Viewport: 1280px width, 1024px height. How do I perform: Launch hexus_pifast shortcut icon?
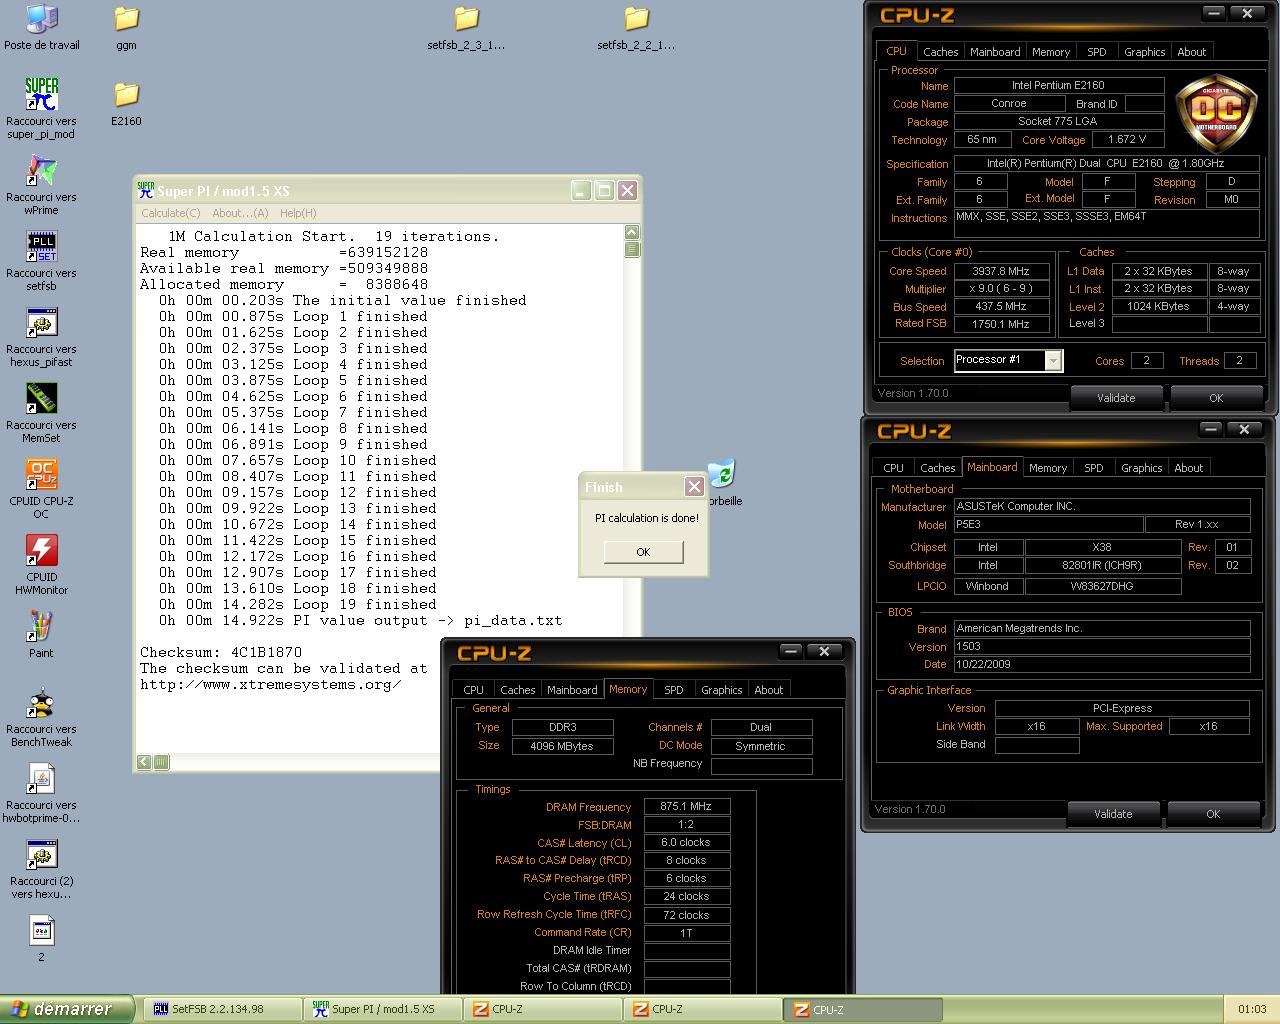[x=41, y=323]
